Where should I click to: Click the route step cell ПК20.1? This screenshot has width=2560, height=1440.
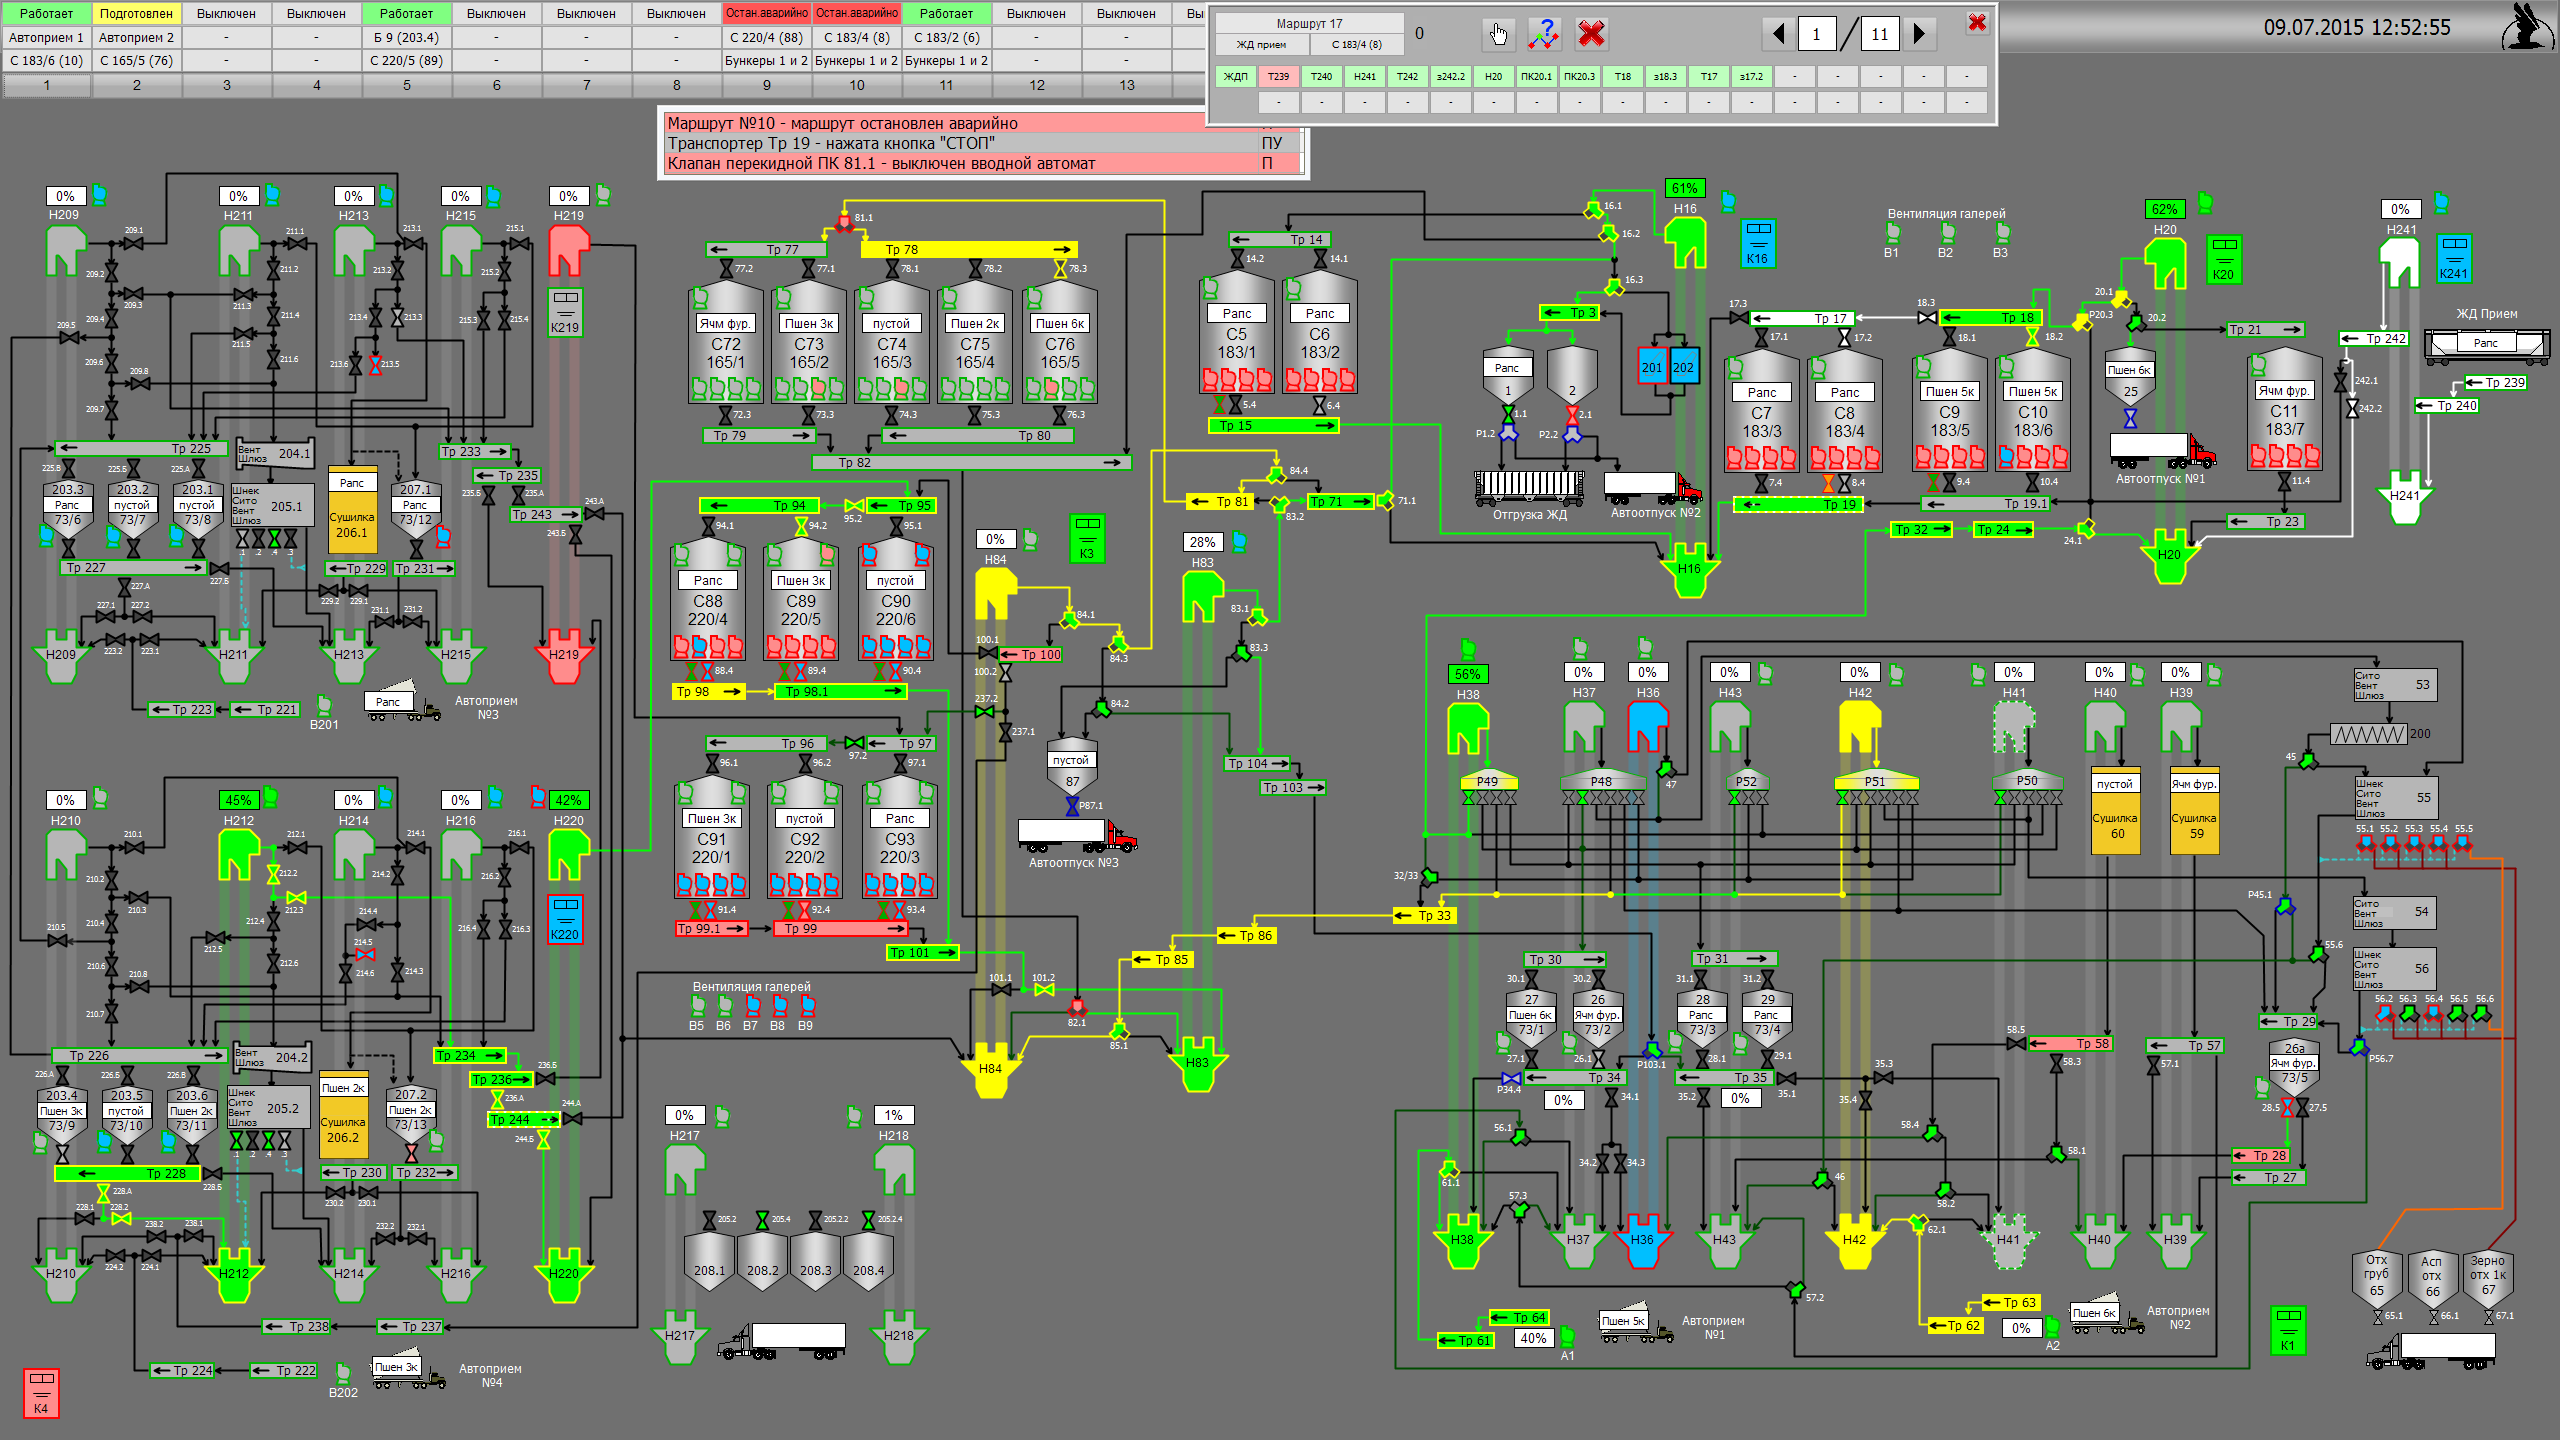point(1536,76)
